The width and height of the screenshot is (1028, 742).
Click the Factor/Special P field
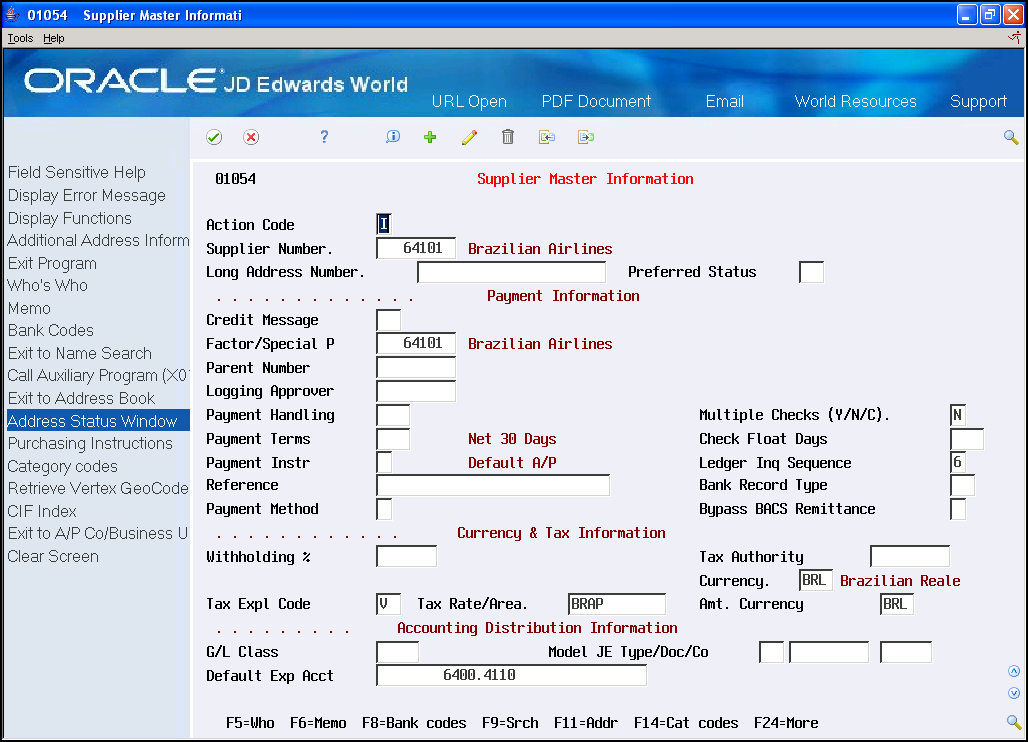click(x=416, y=343)
